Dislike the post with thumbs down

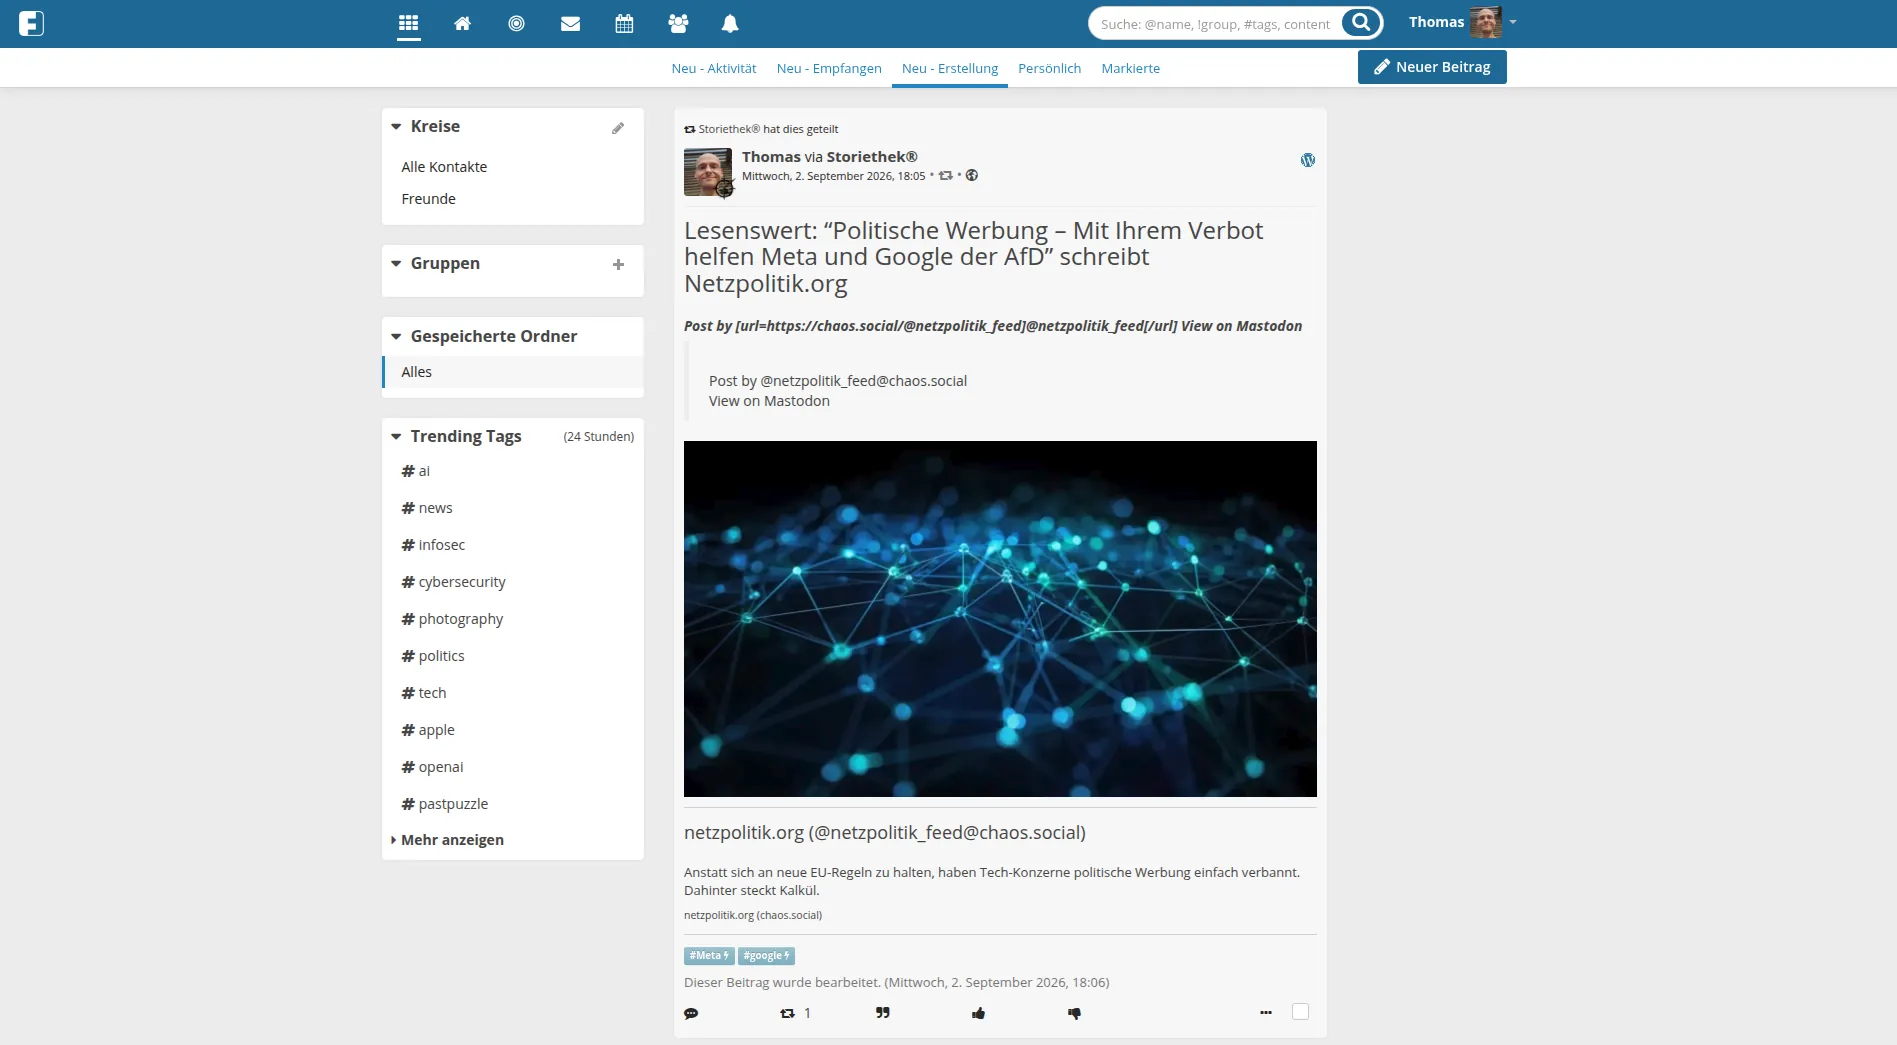tap(1074, 1013)
